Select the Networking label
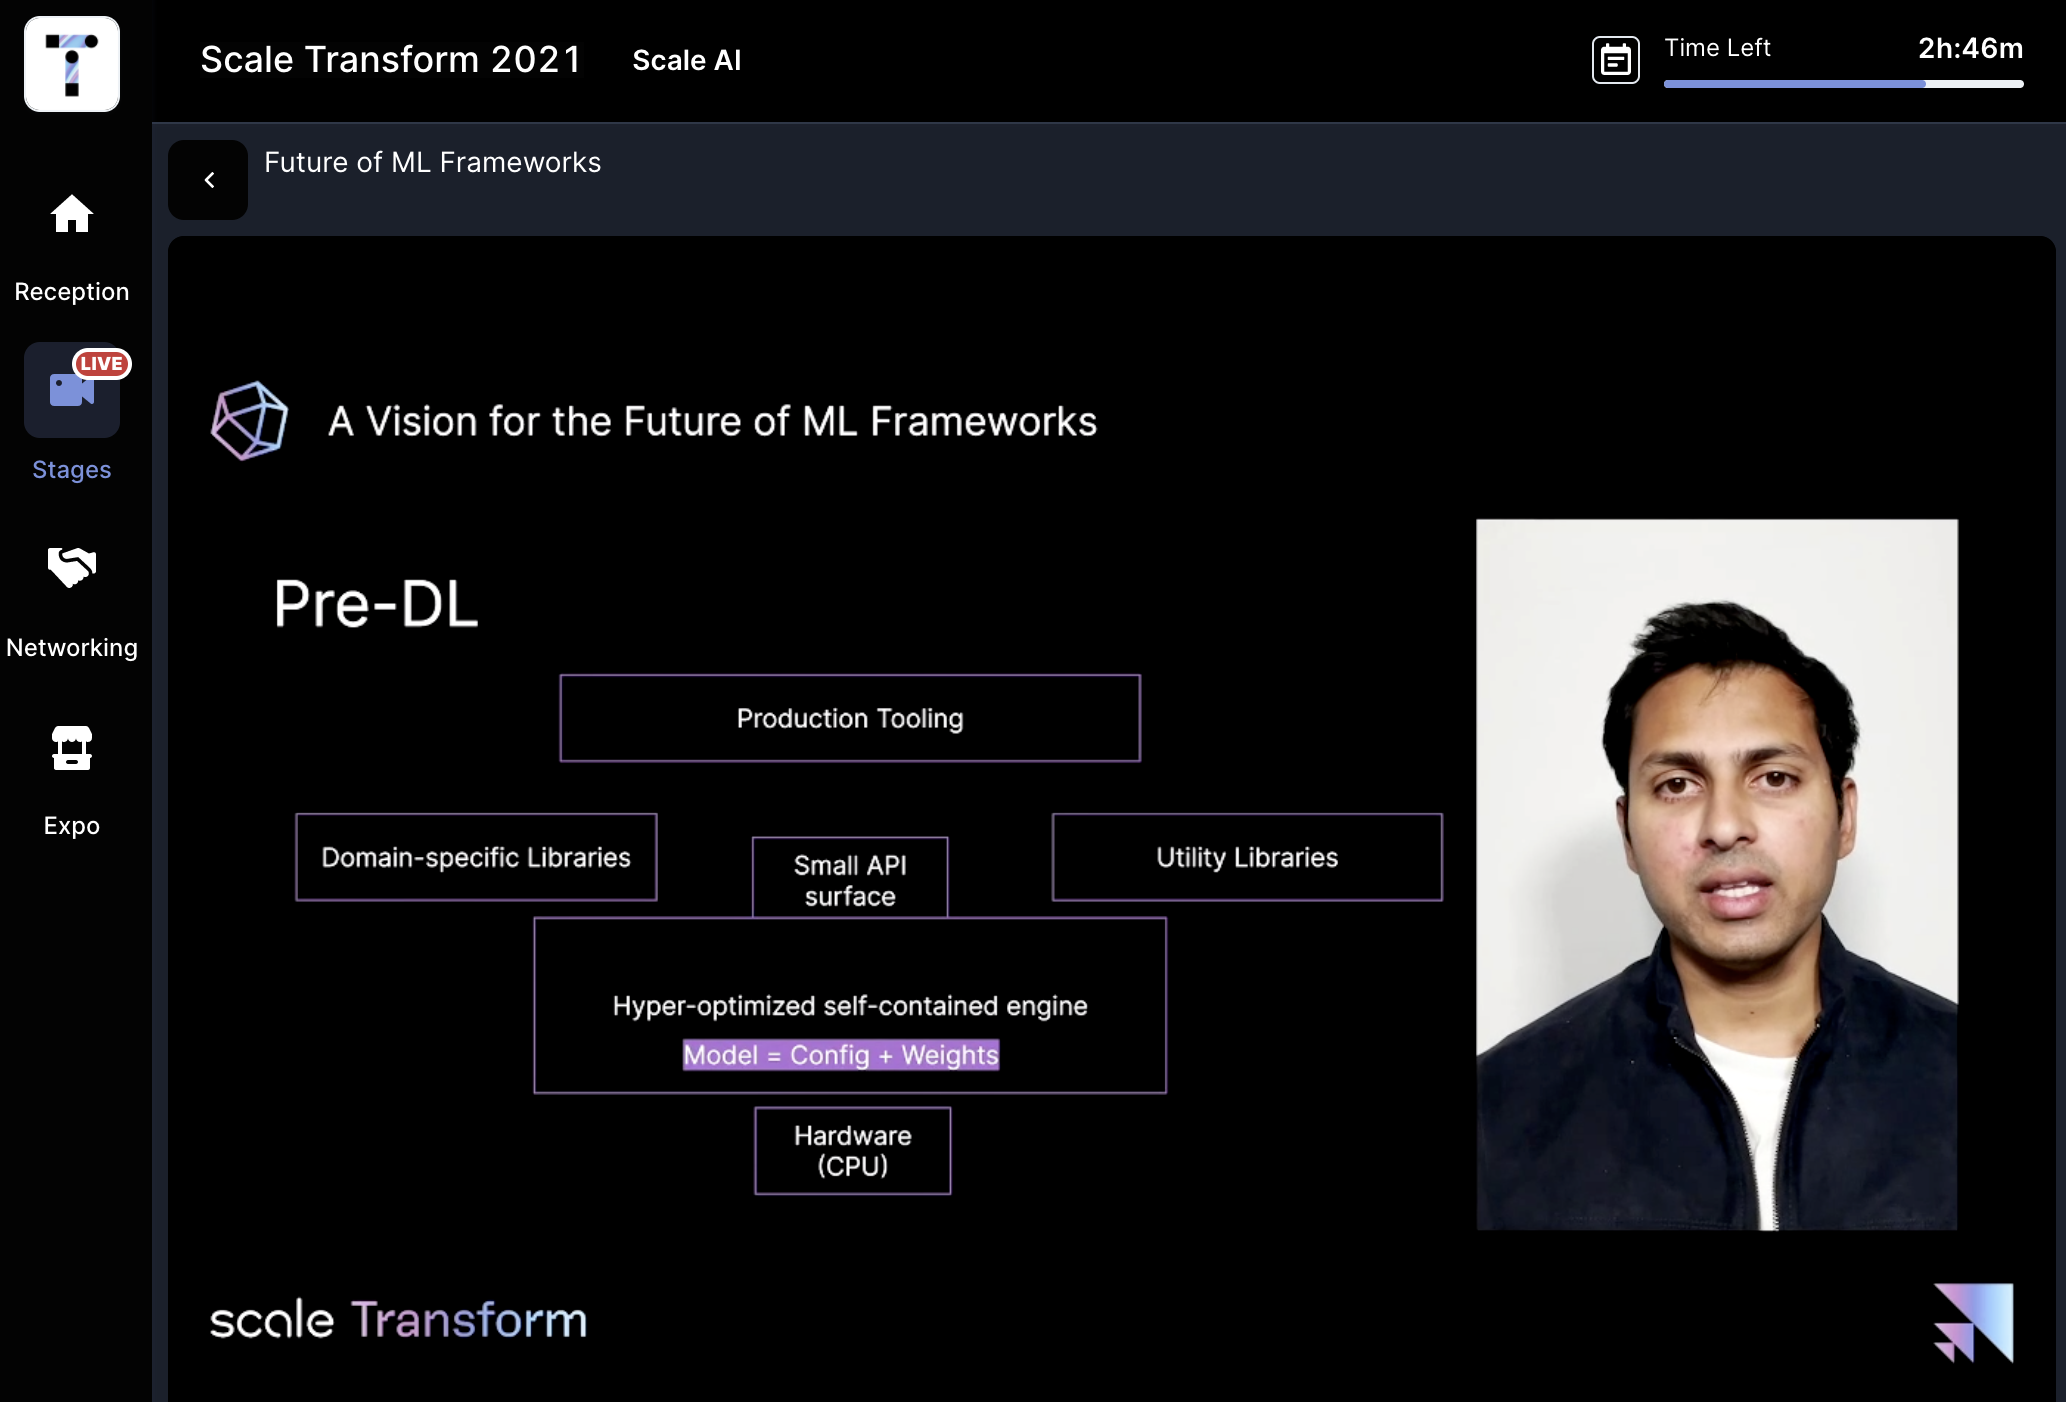This screenshot has height=1402, width=2066. pos(72,648)
